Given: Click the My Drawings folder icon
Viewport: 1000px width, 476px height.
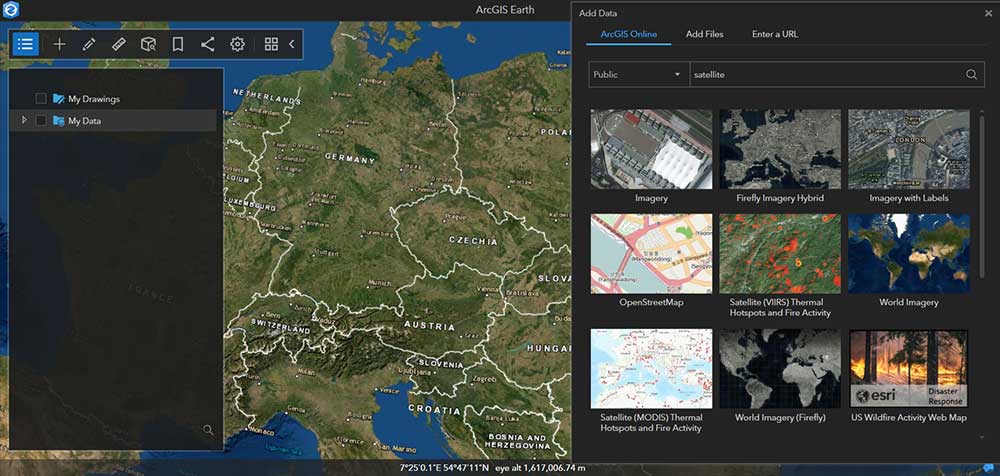Looking at the screenshot, I should pyautogui.click(x=59, y=98).
